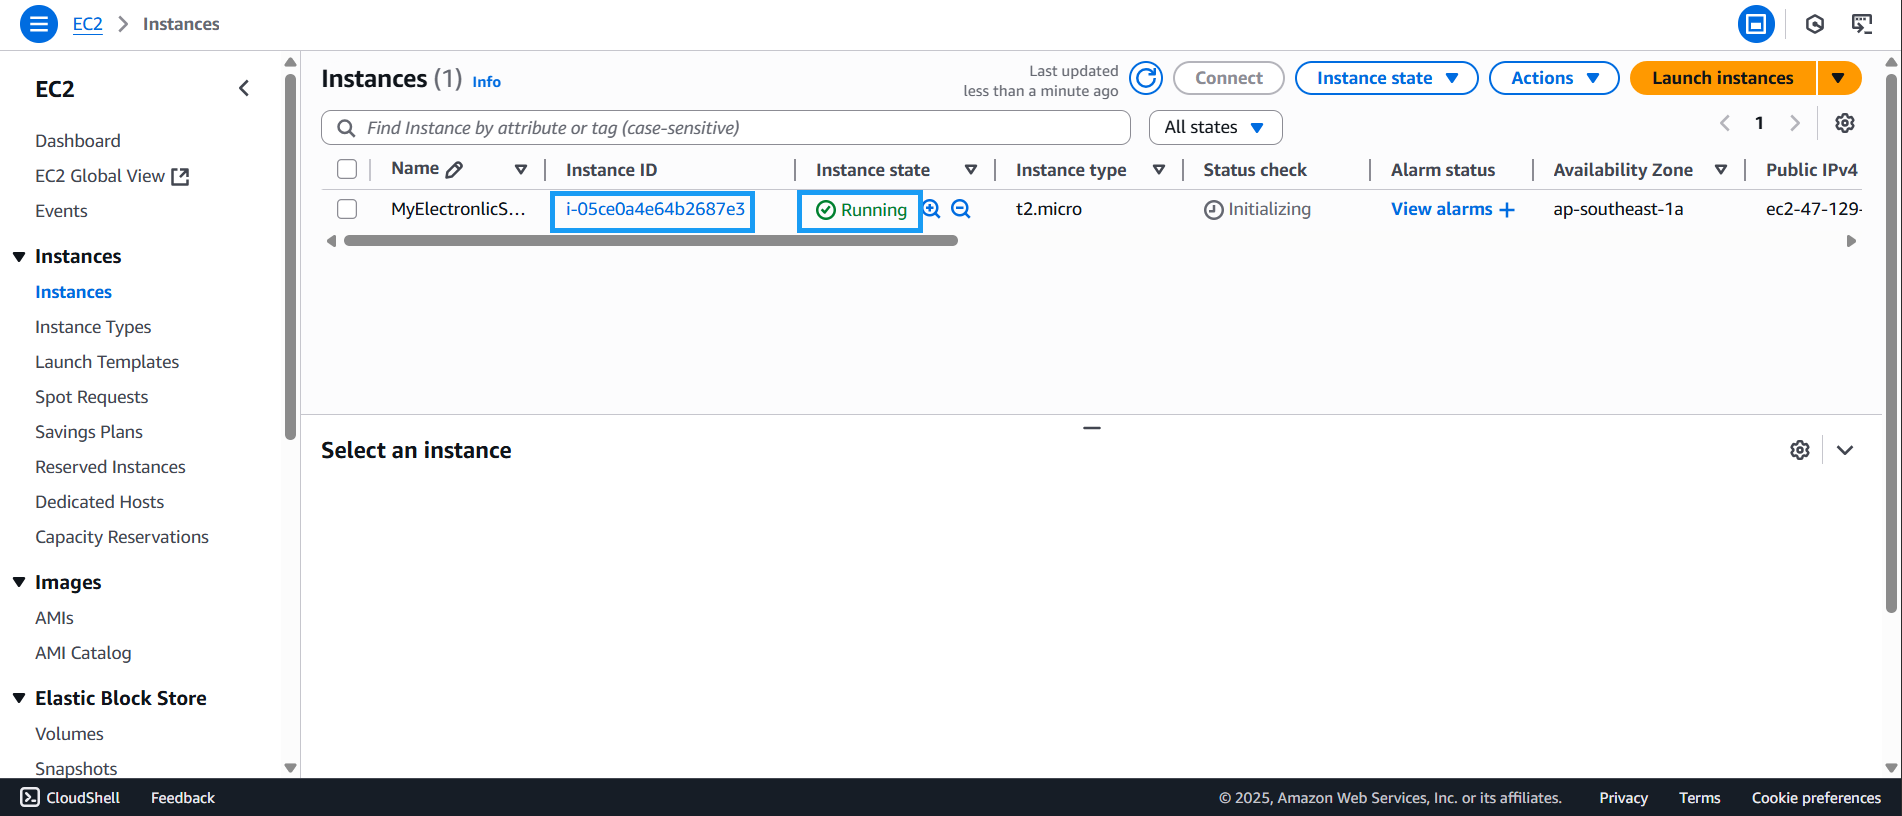Open the EC2 Global View external link
This screenshot has width=1902, height=816.
coord(112,176)
